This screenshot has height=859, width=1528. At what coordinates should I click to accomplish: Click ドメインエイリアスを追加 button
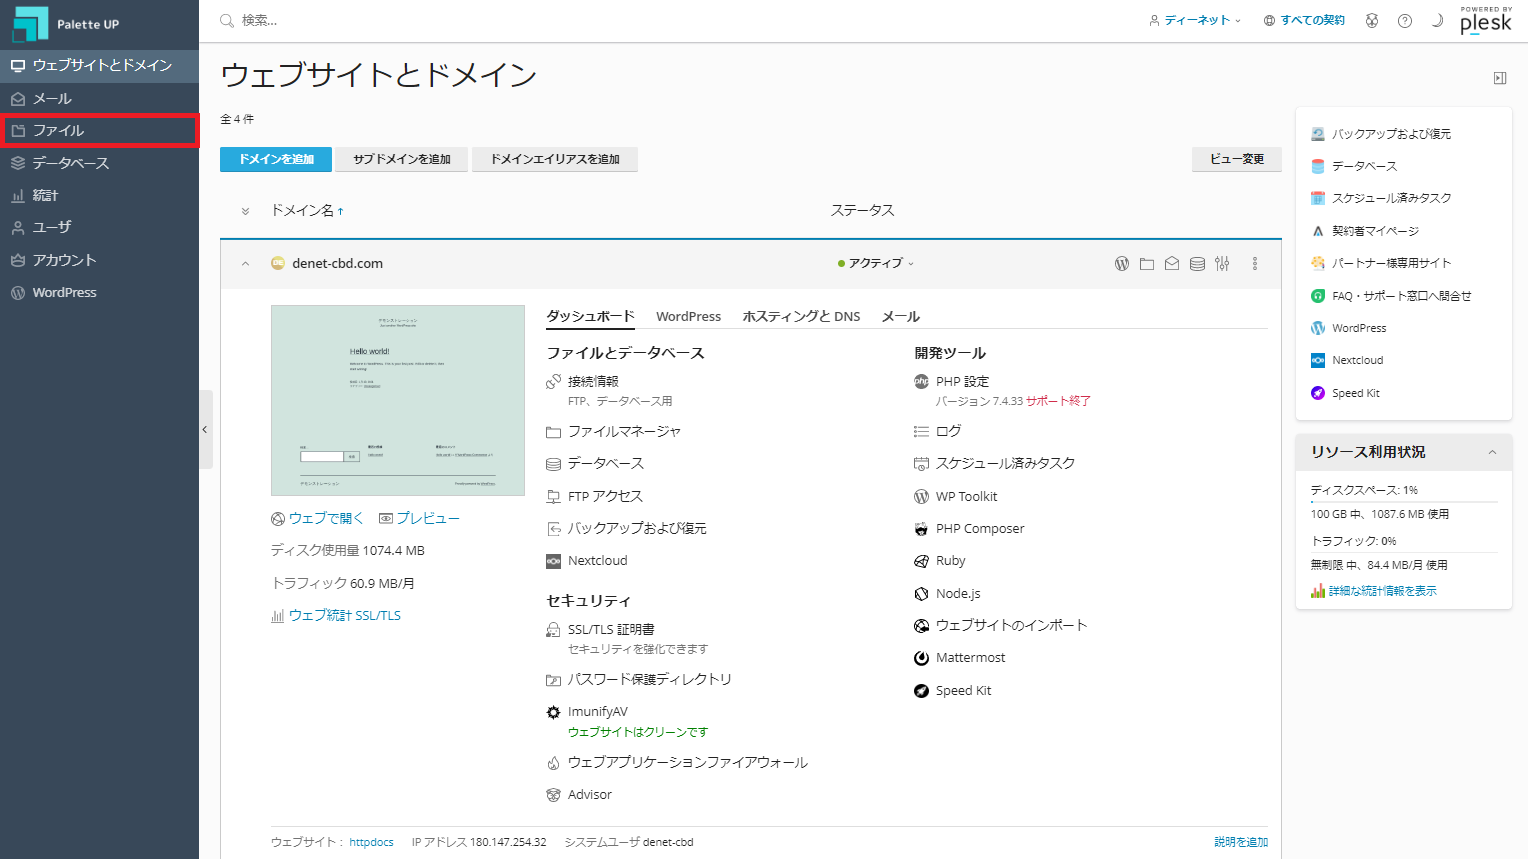pos(555,159)
